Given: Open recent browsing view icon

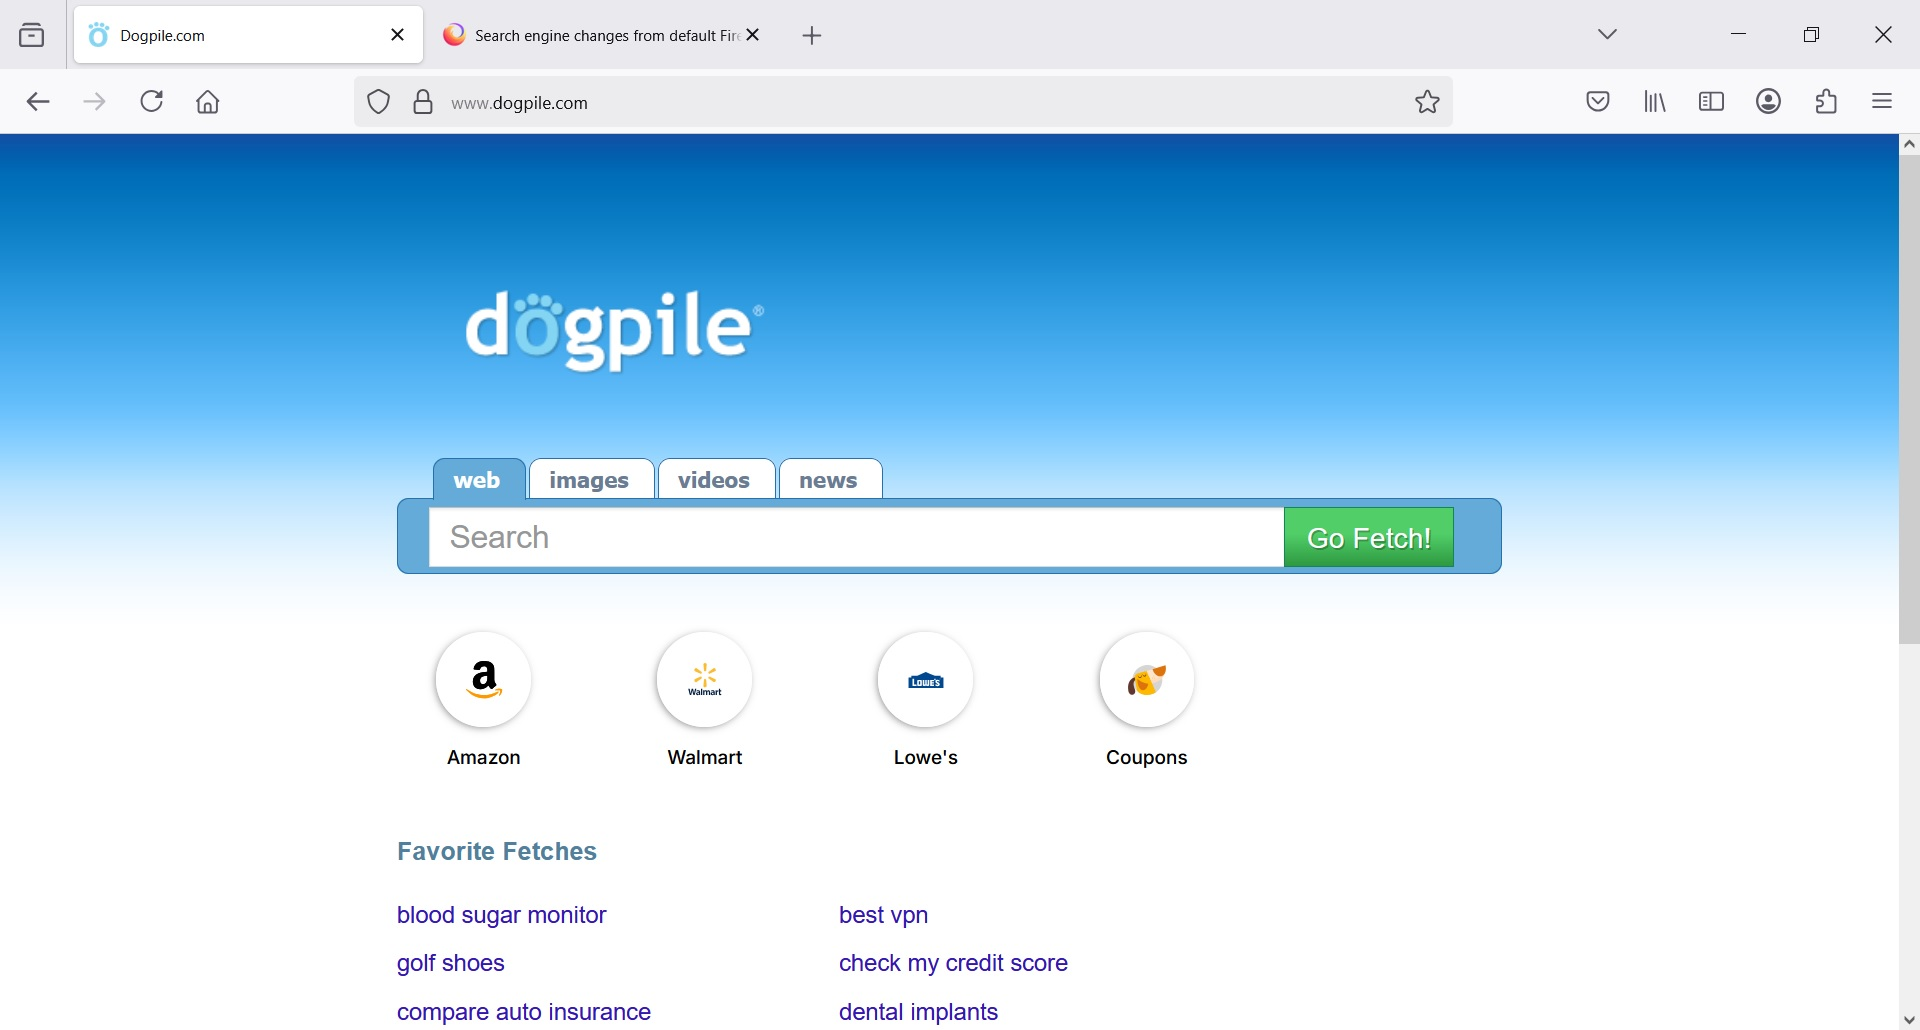Looking at the screenshot, I should click(x=32, y=36).
